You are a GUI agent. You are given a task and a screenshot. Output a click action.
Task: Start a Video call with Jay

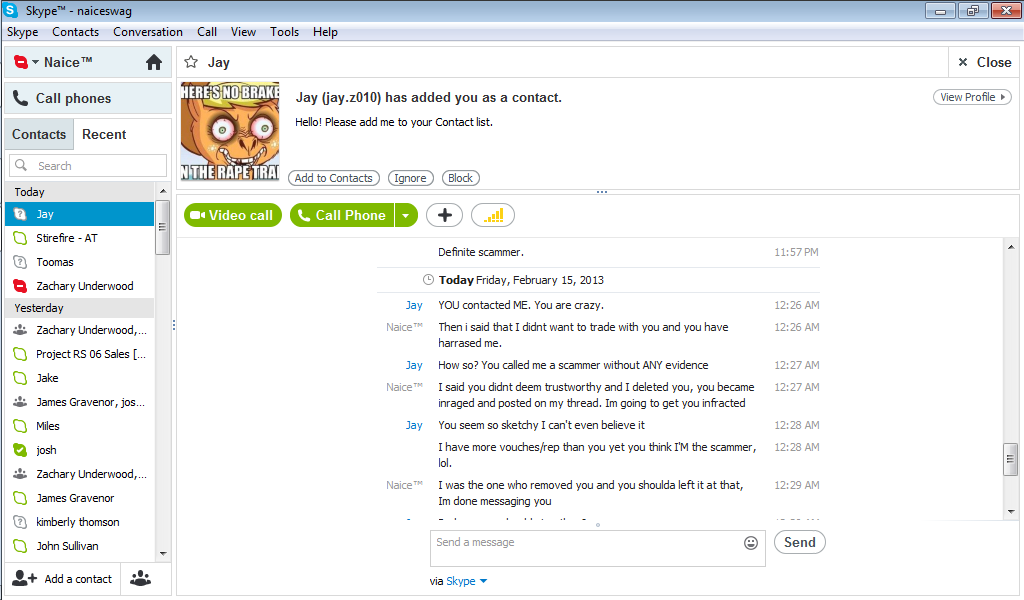pyautogui.click(x=232, y=215)
